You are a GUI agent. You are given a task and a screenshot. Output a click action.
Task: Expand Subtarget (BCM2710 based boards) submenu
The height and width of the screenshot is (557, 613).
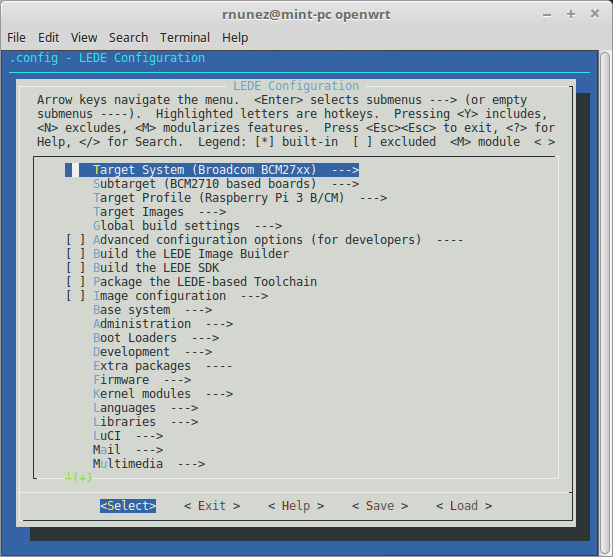[225, 184]
